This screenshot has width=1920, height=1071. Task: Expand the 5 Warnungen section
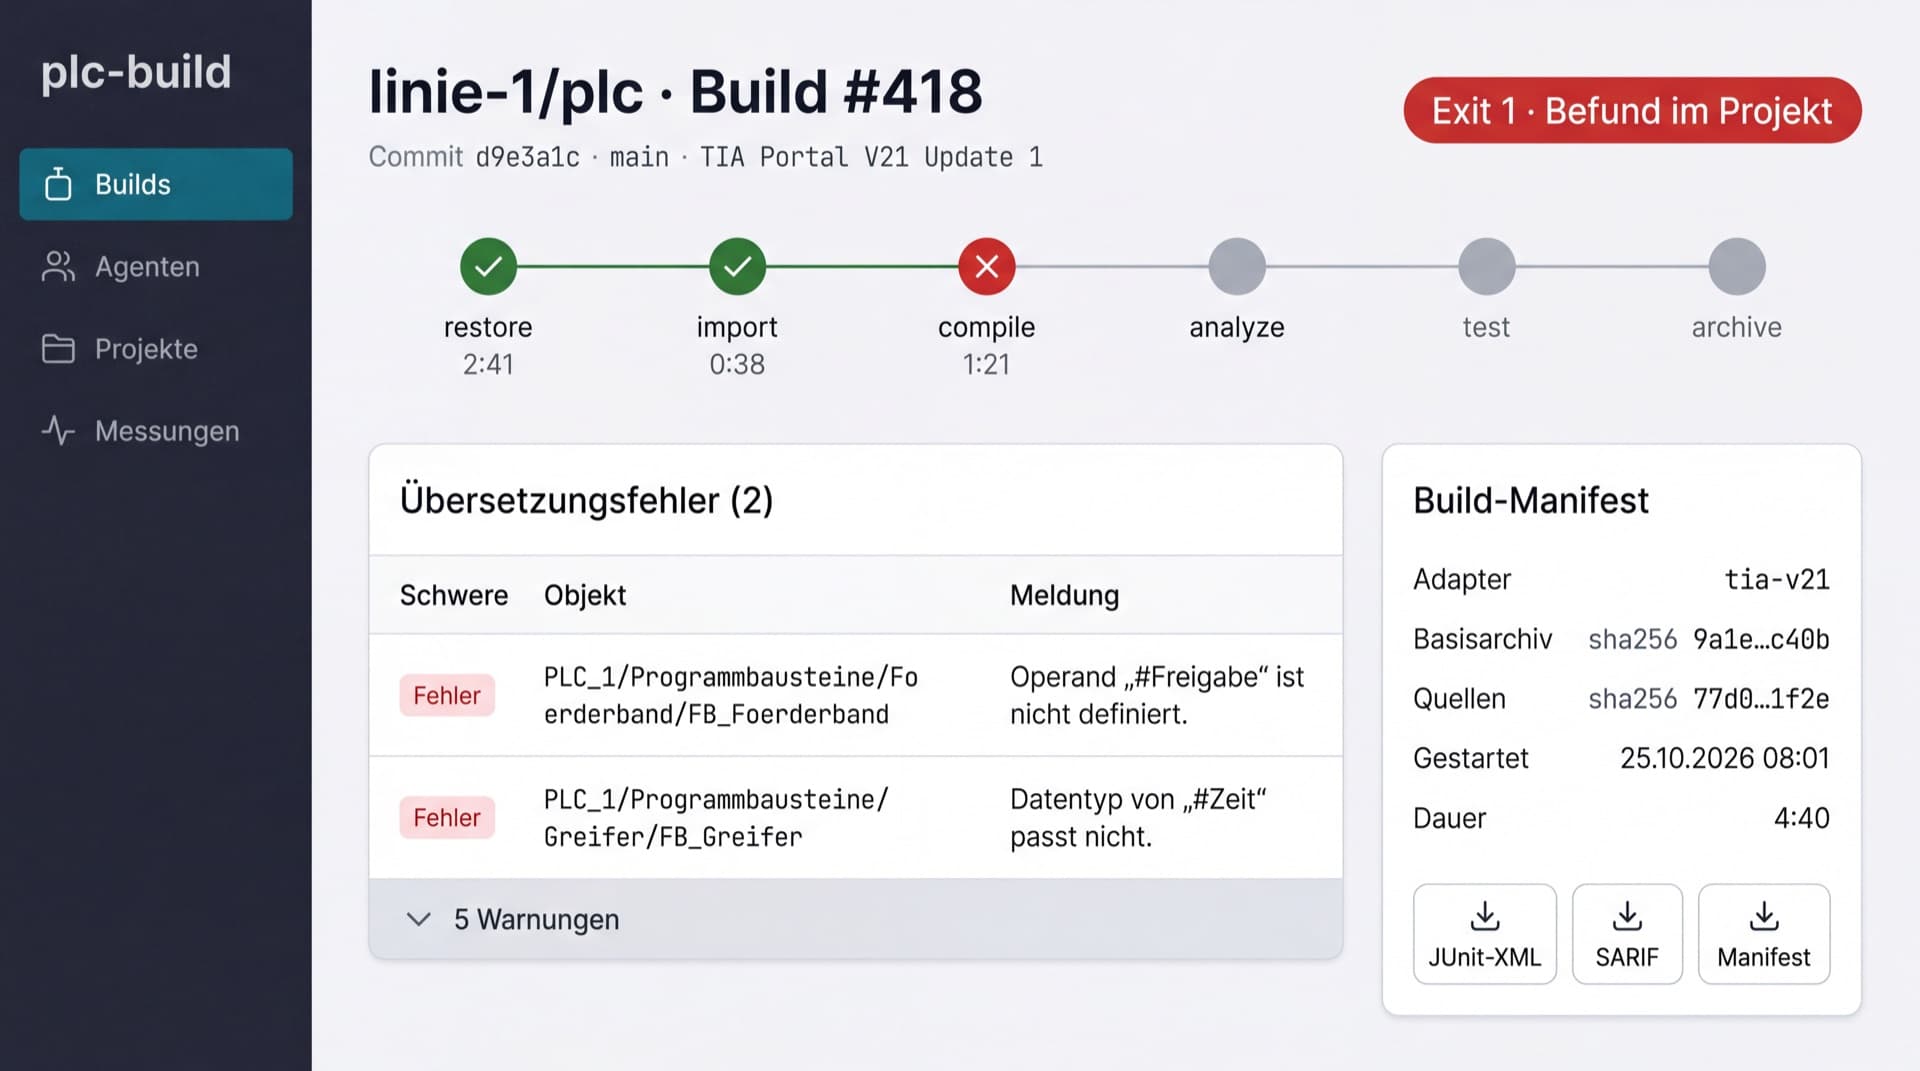[856, 919]
